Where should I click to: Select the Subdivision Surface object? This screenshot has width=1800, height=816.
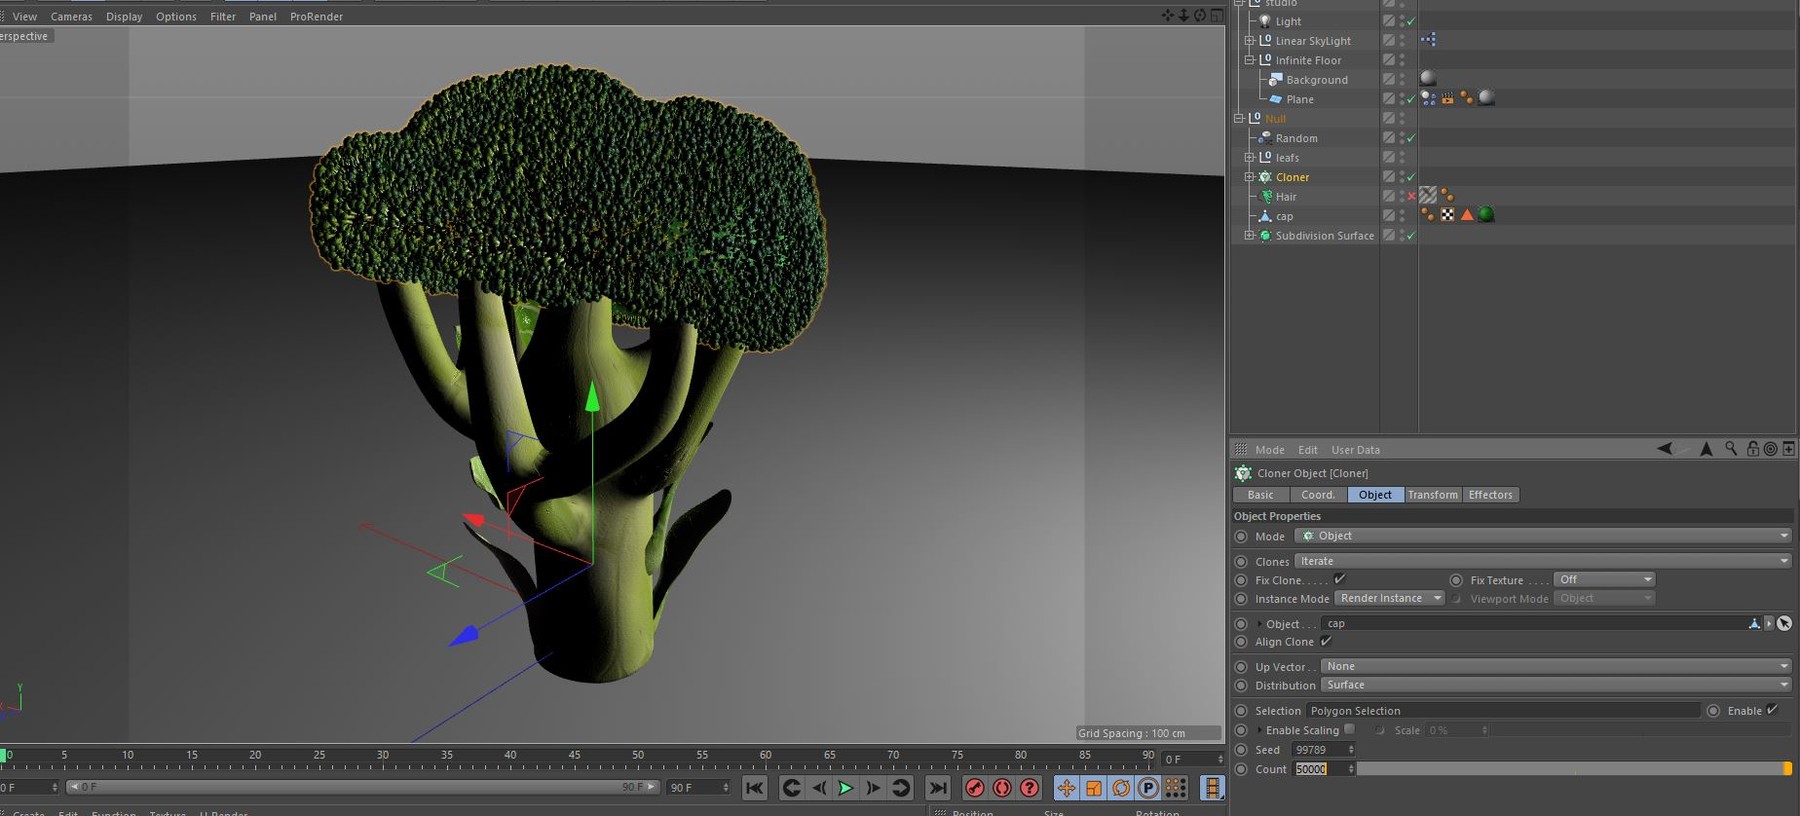(1324, 236)
